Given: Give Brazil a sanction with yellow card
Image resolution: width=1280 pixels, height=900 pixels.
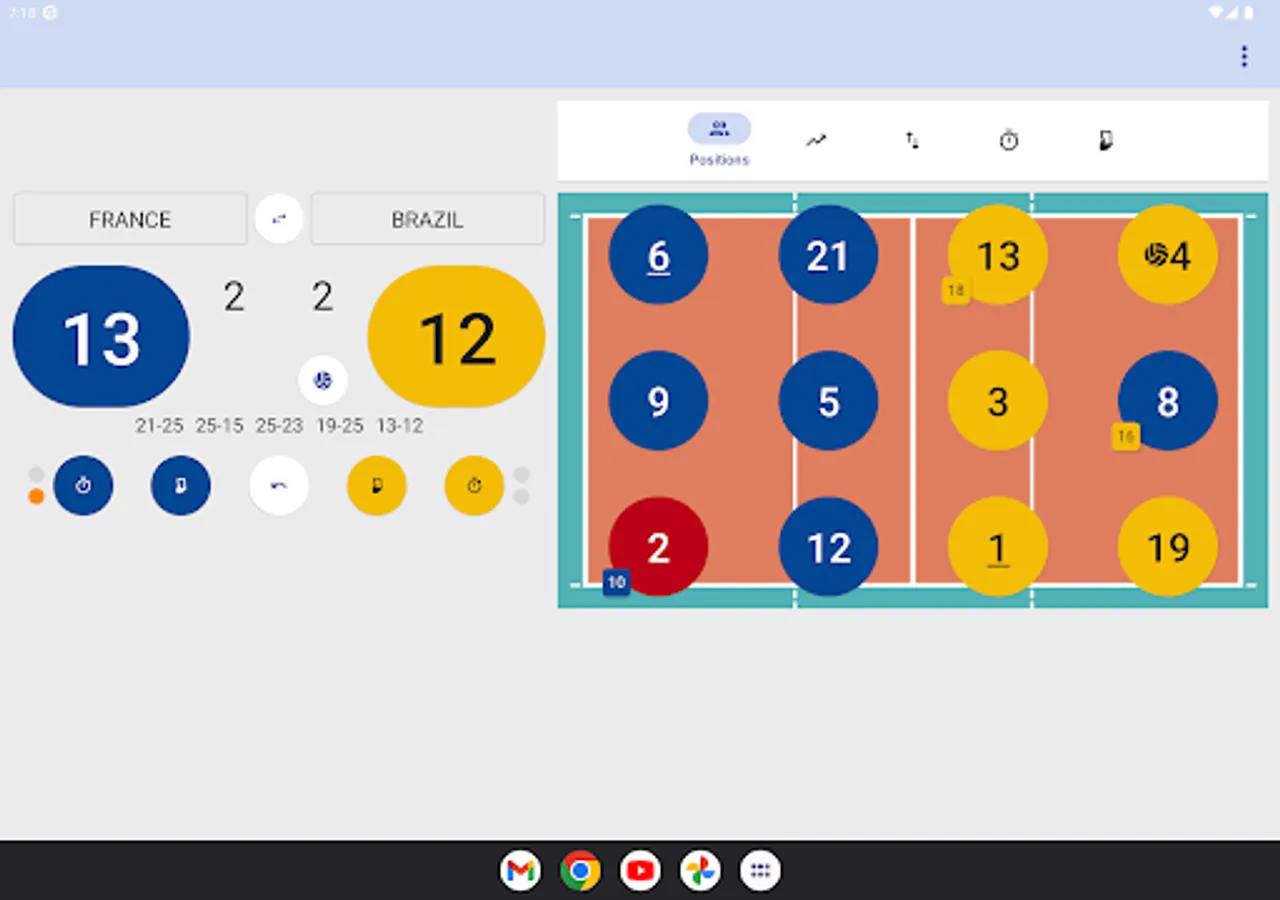Looking at the screenshot, I should [x=377, y=486].
